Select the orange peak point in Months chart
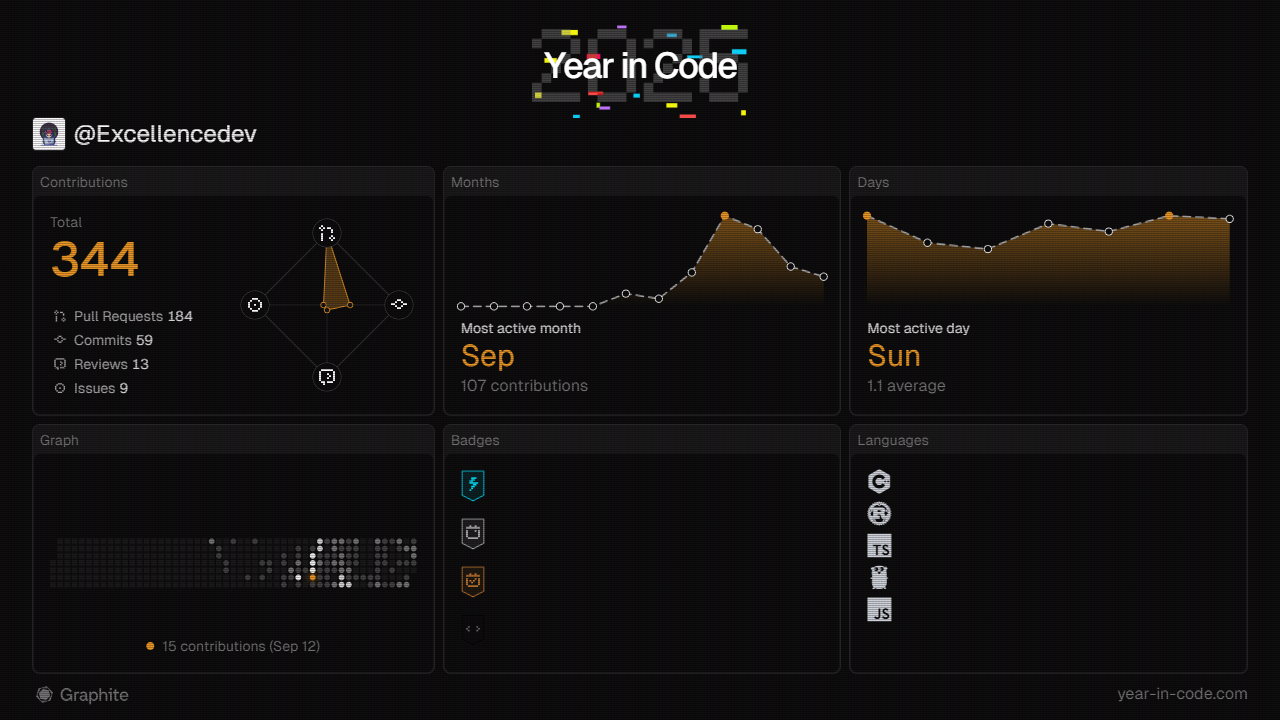Screen dimensions: 1280x720 pos(725,216)
